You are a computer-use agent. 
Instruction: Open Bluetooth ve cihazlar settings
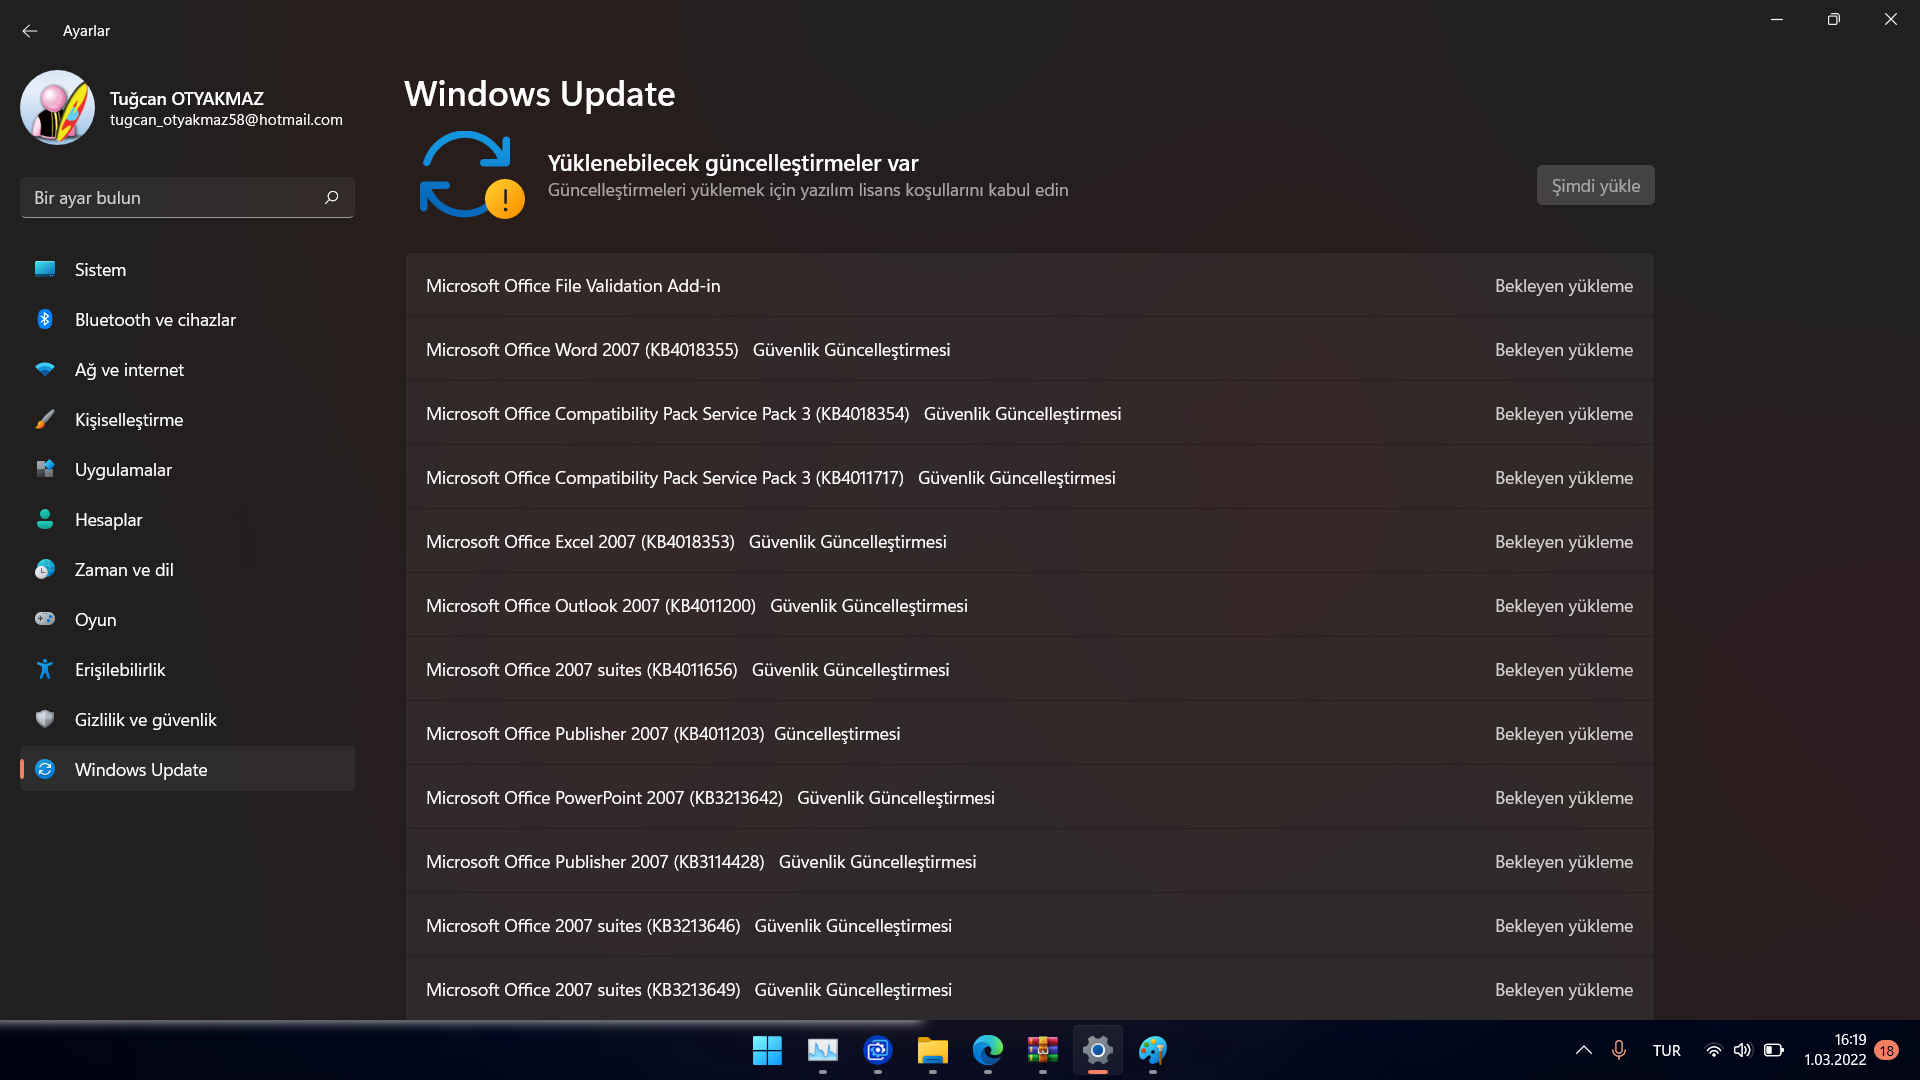pyautogui.click(x=155, y=320)
